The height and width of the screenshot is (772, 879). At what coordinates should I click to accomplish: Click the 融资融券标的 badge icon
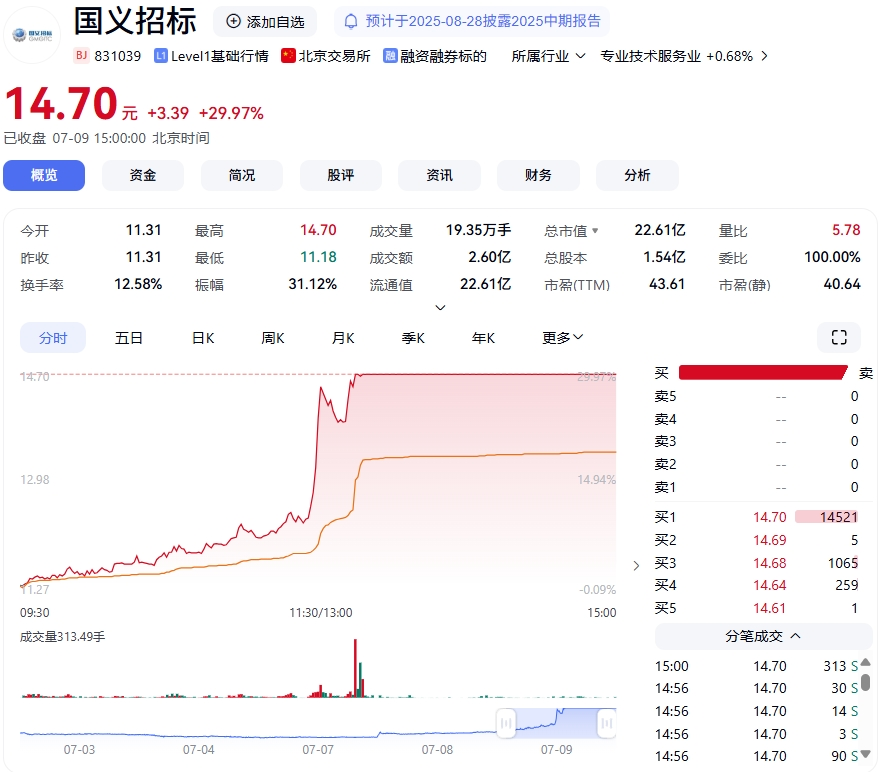click(x=390, y=56)
